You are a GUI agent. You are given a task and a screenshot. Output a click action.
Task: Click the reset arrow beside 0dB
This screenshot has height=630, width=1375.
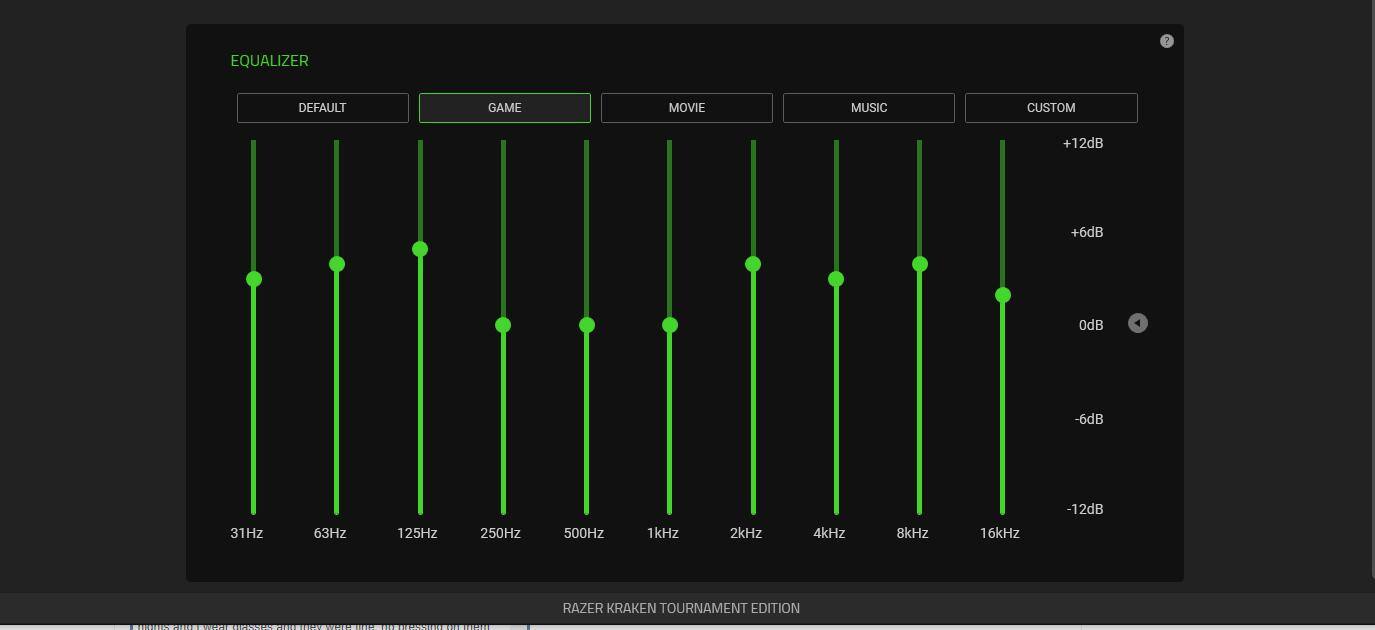point(1137,323)
